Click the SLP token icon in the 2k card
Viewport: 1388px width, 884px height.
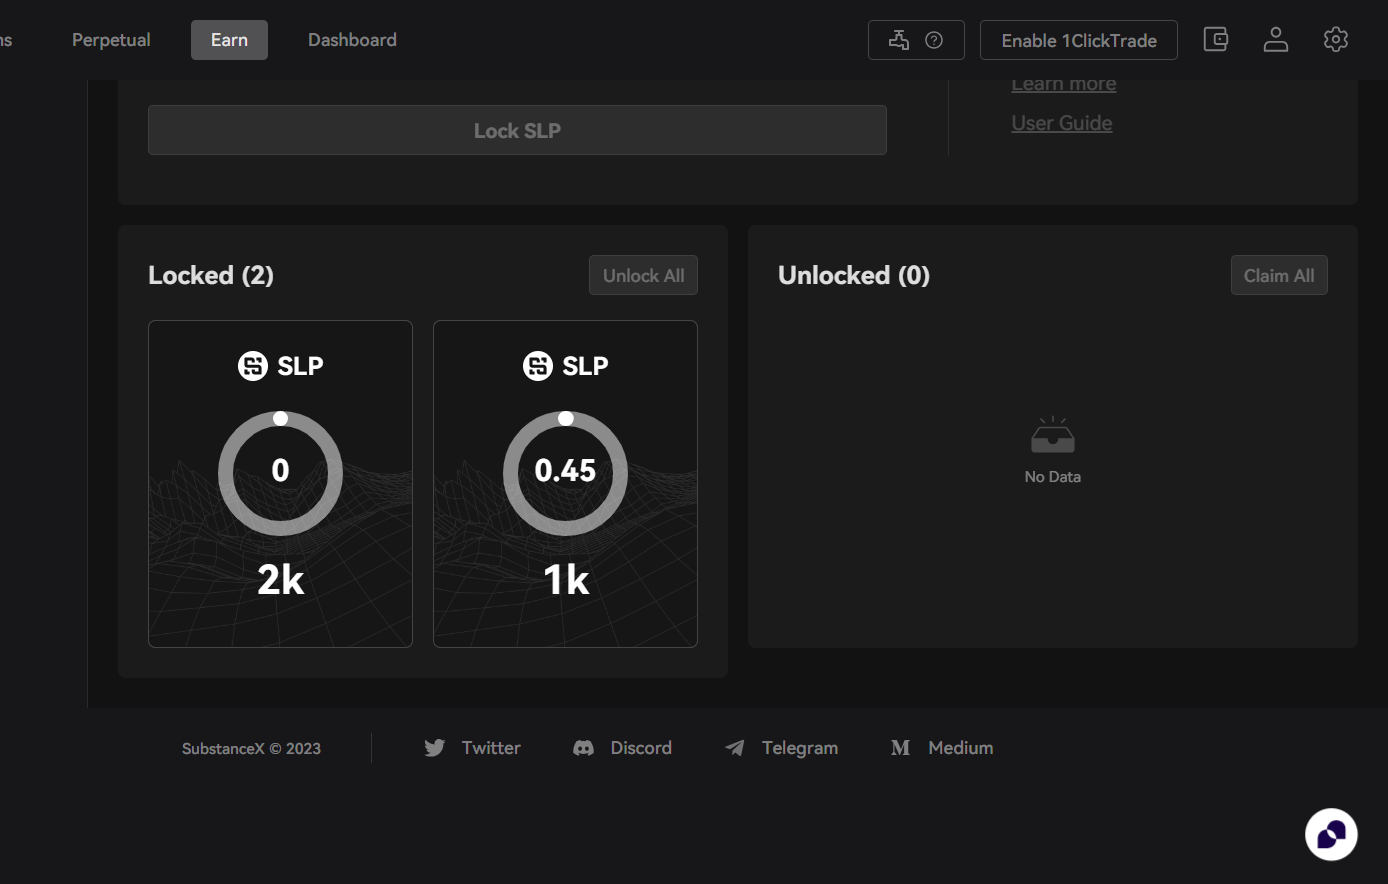tap(253, 366)
